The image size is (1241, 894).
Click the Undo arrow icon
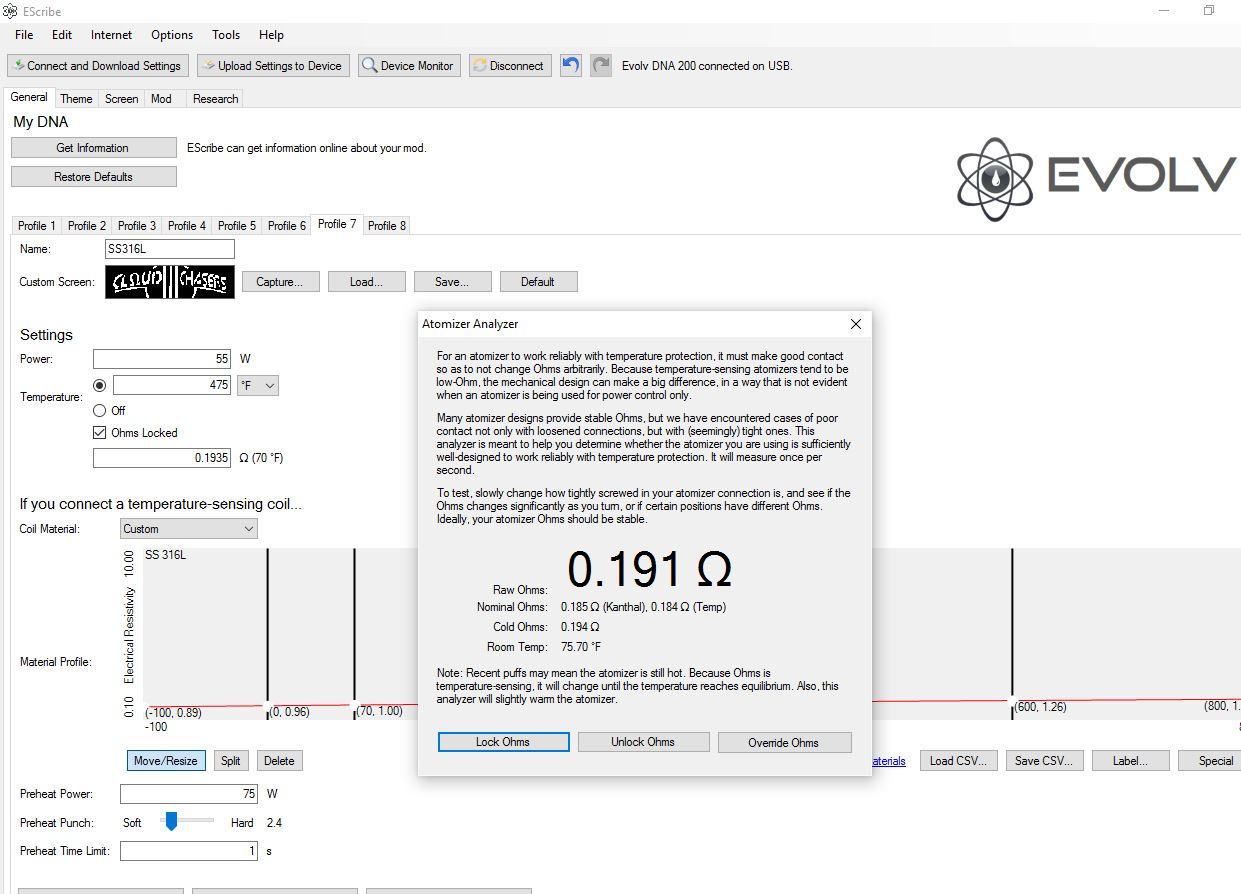point(571,66)
